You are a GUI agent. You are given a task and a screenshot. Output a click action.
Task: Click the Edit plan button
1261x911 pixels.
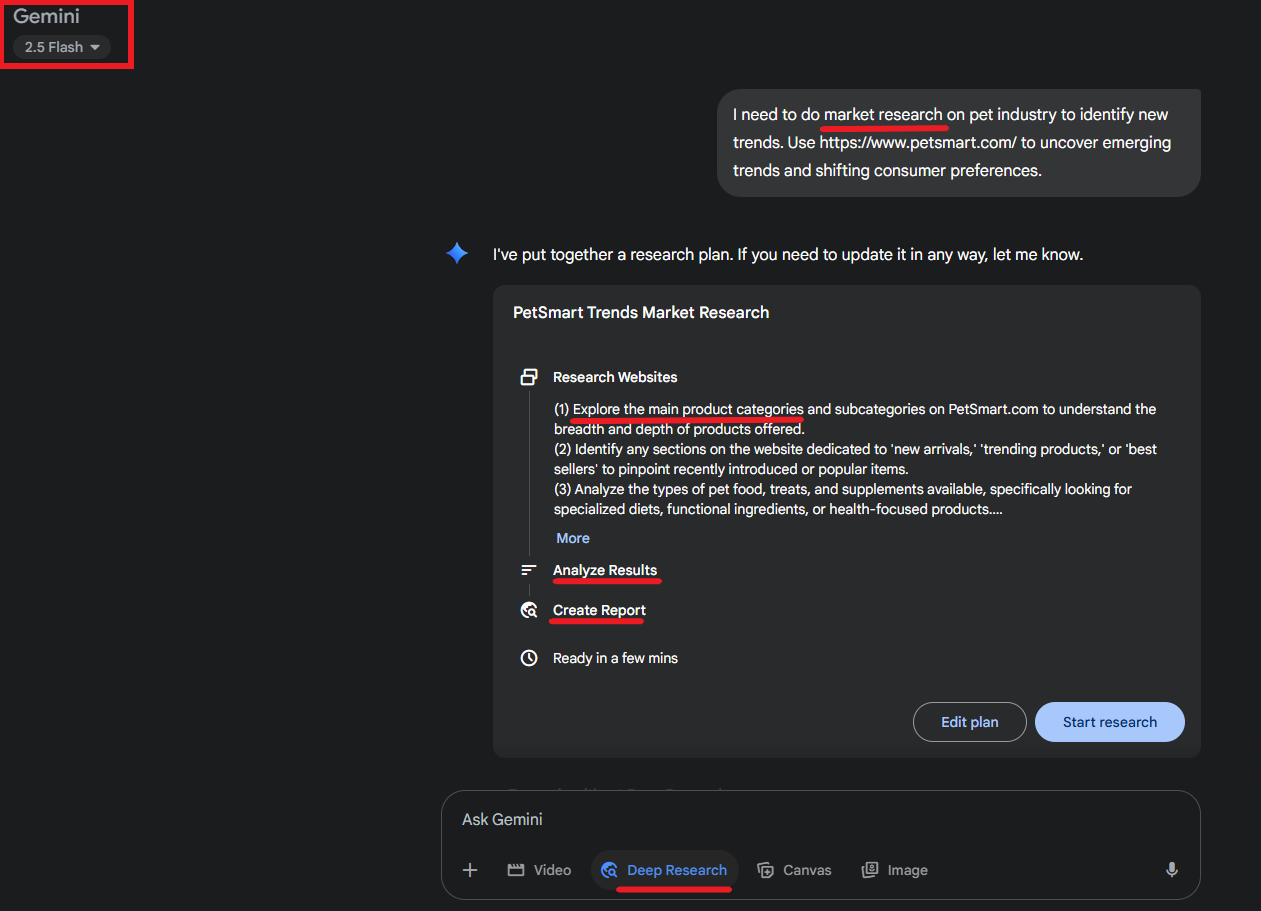(969, 722)
